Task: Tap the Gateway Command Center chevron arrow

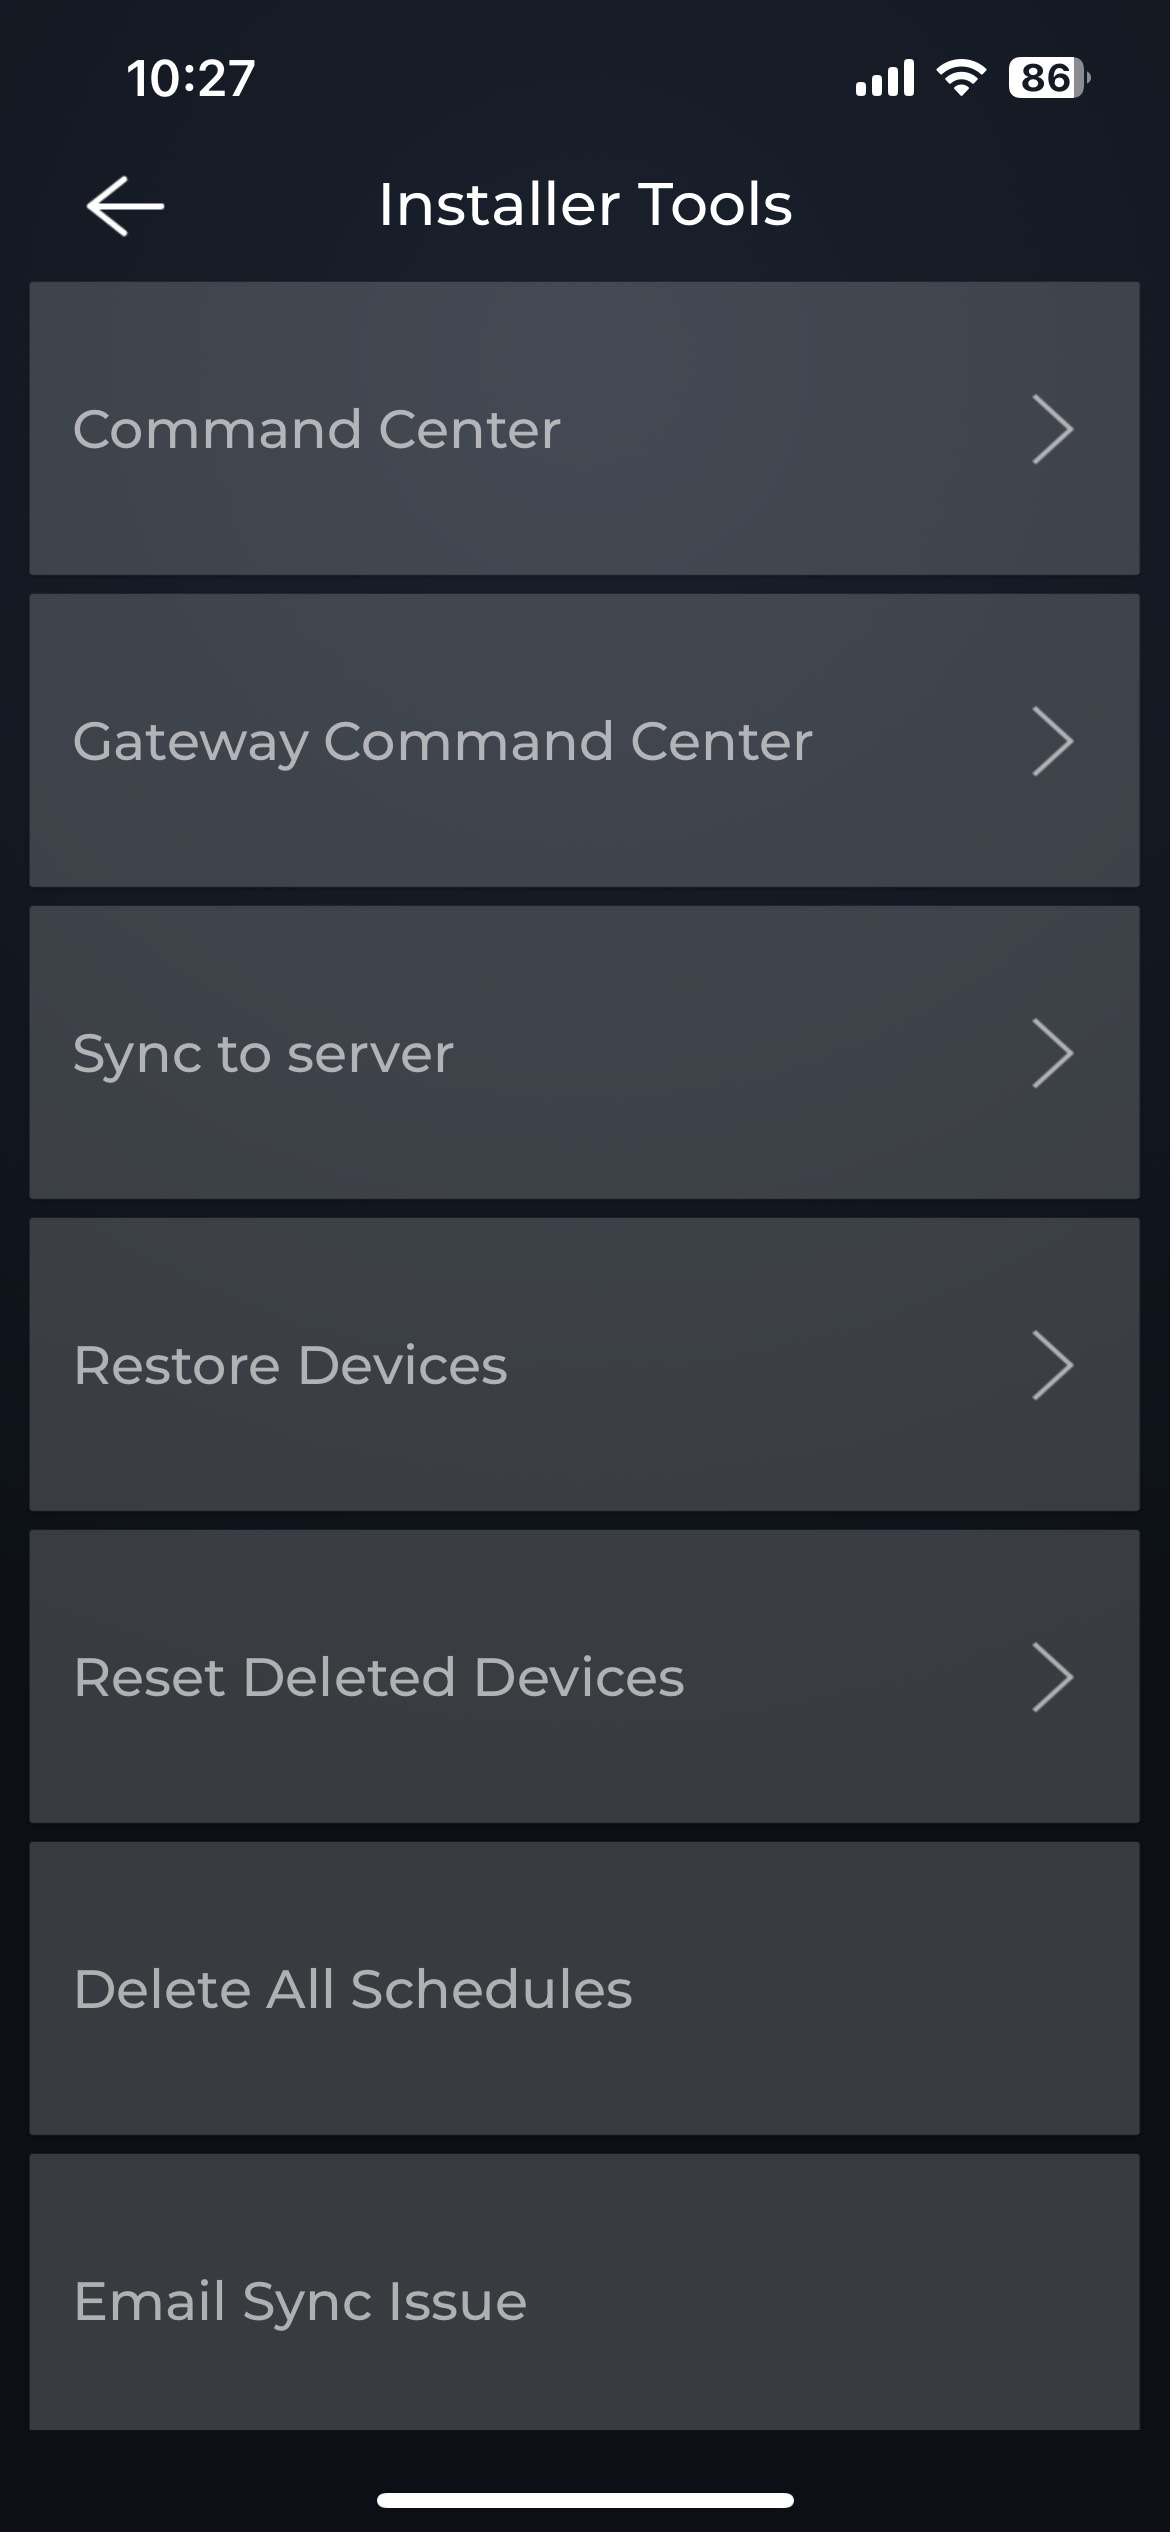Action: point(1052,741)
